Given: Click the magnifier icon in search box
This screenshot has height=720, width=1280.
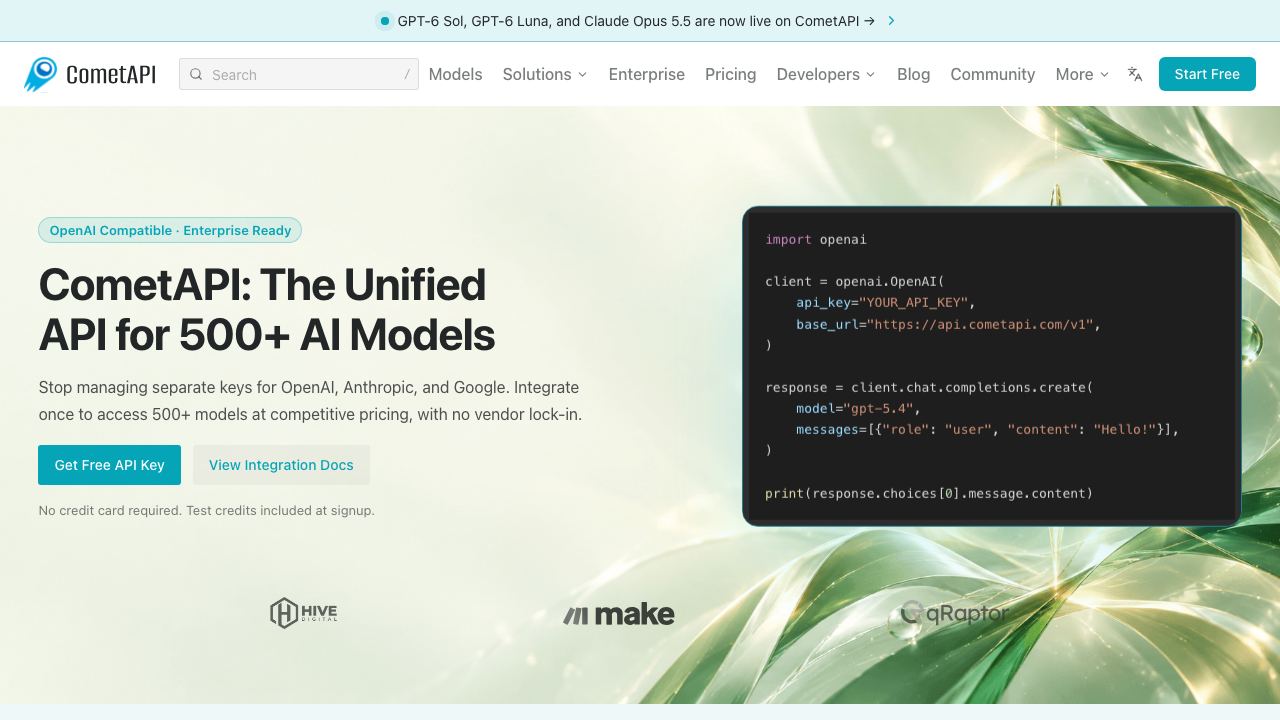Looking at the screenshot, I should pyautogui.click(x=196, y=74).
